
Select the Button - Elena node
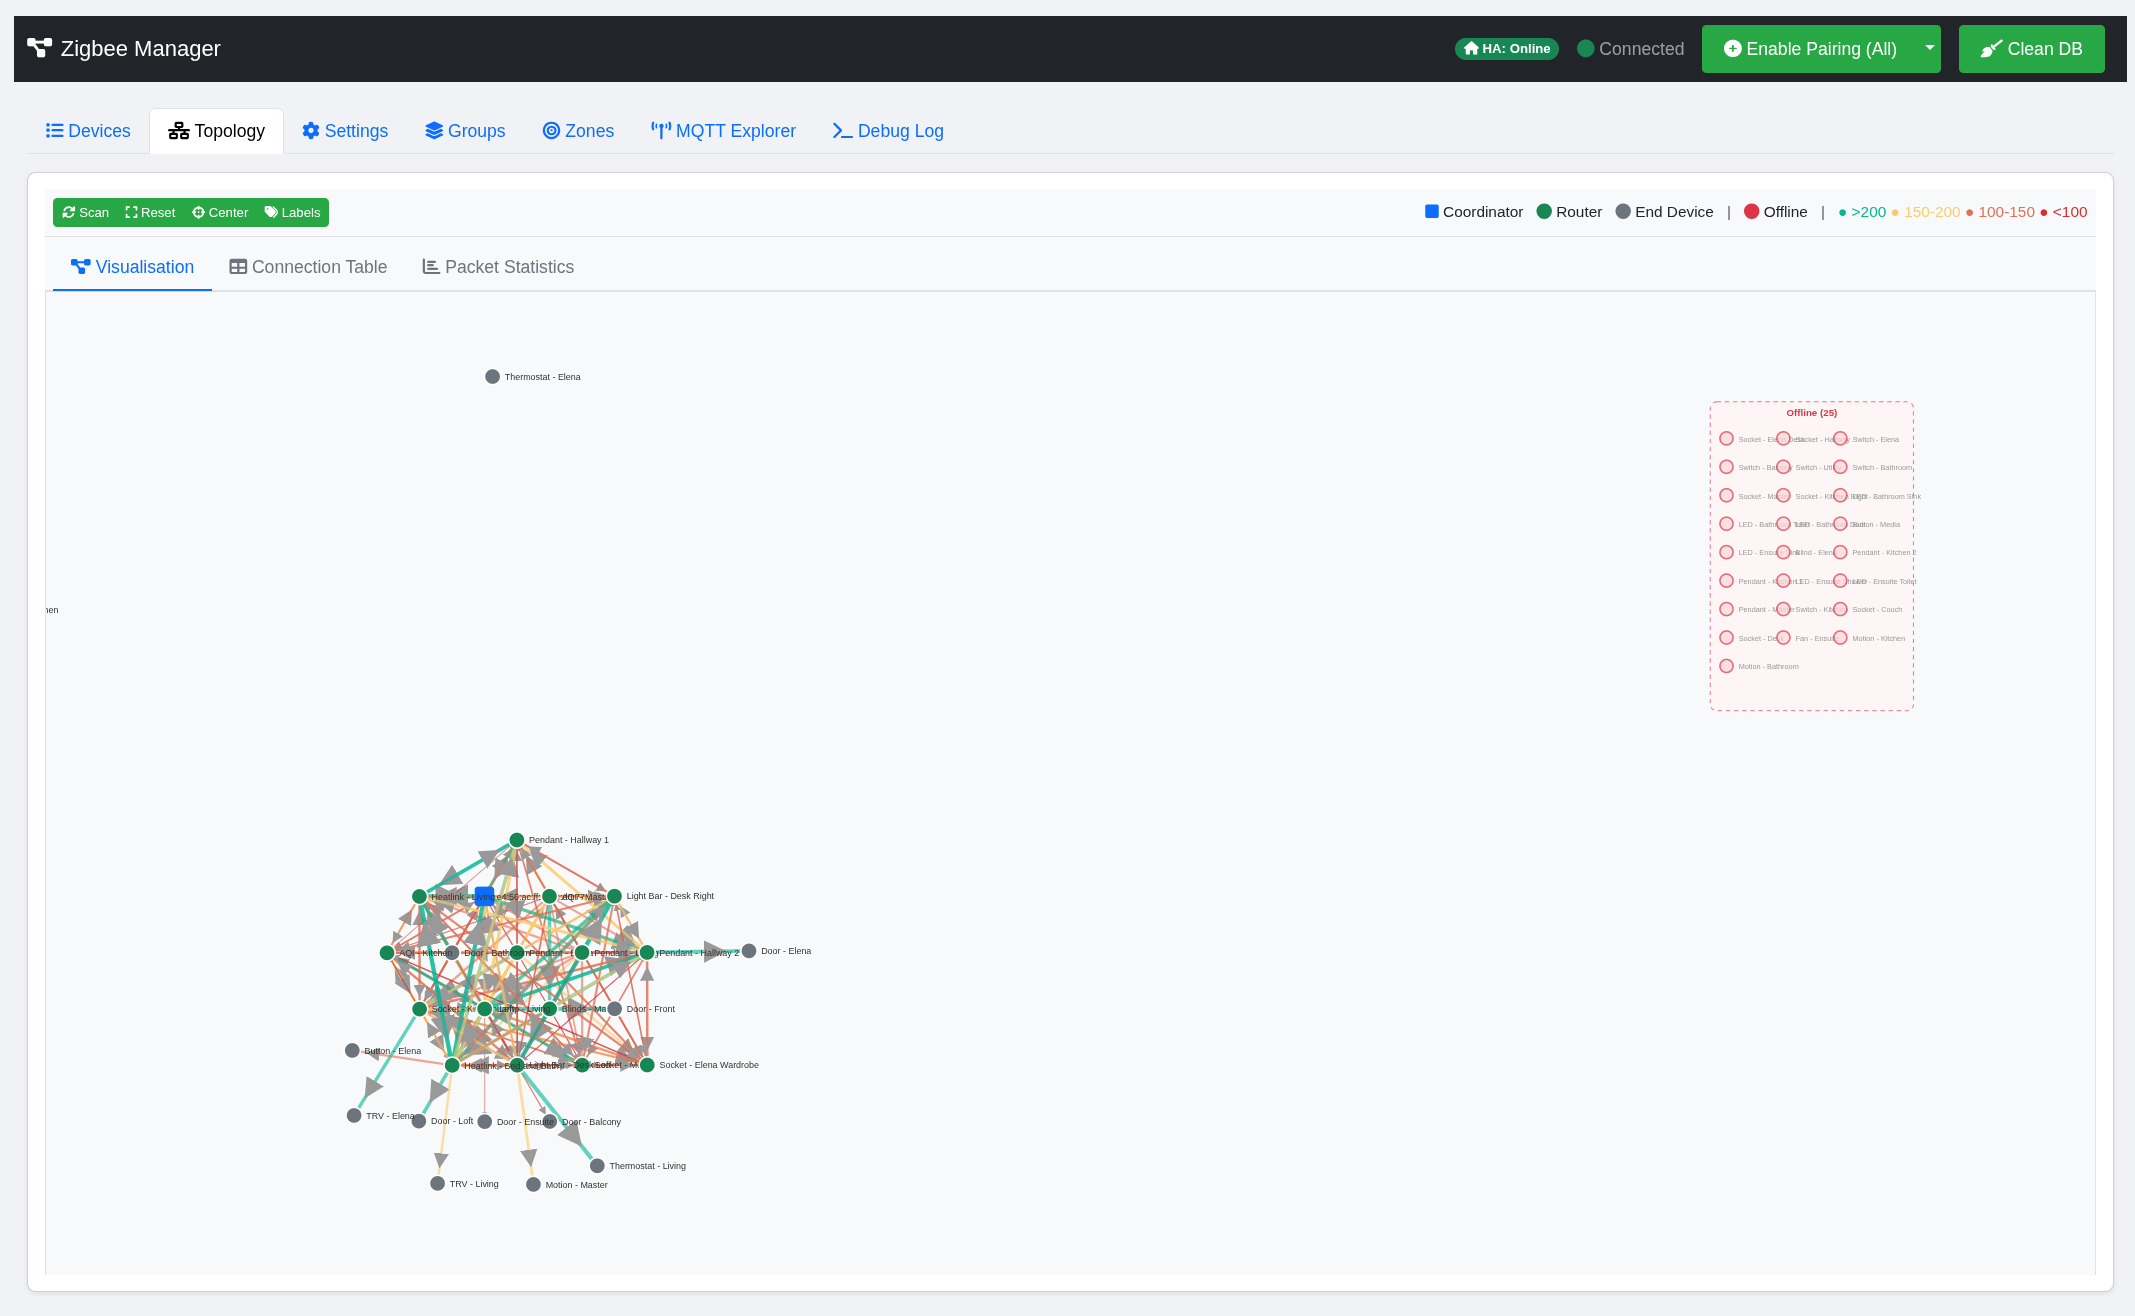tap(352, 1051)
